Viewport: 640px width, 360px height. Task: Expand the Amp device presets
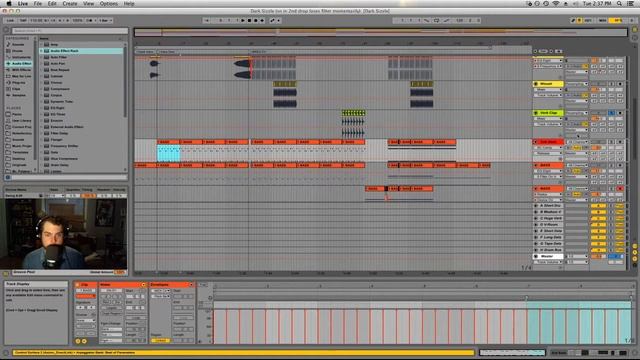tap(41, 44)
